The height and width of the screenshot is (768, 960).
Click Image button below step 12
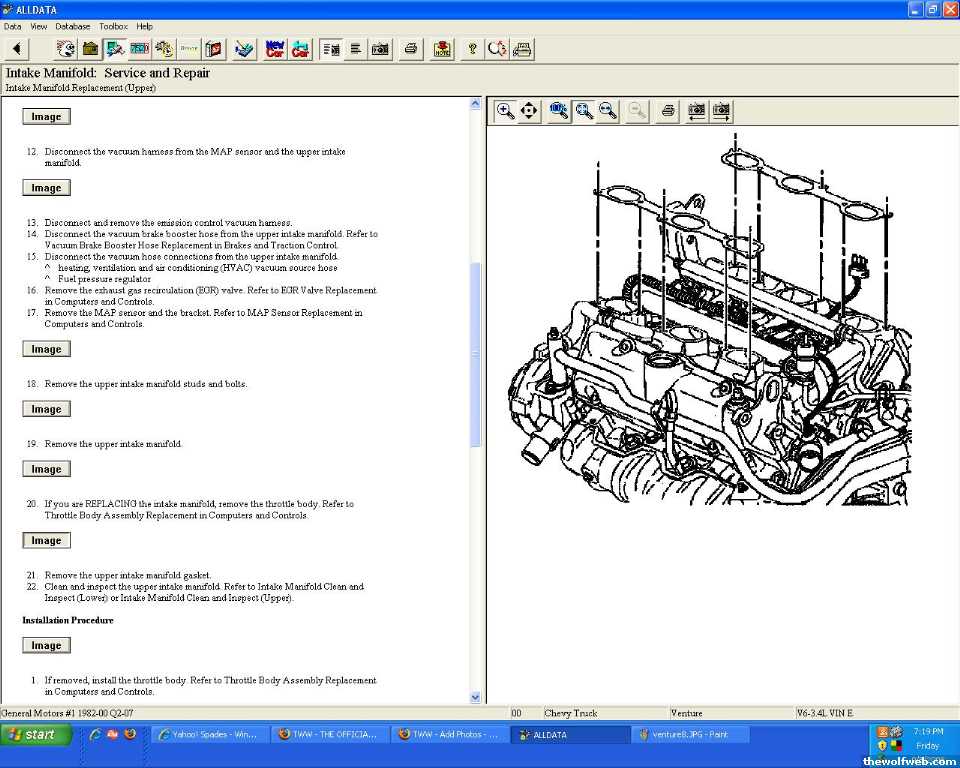(46, 188)
